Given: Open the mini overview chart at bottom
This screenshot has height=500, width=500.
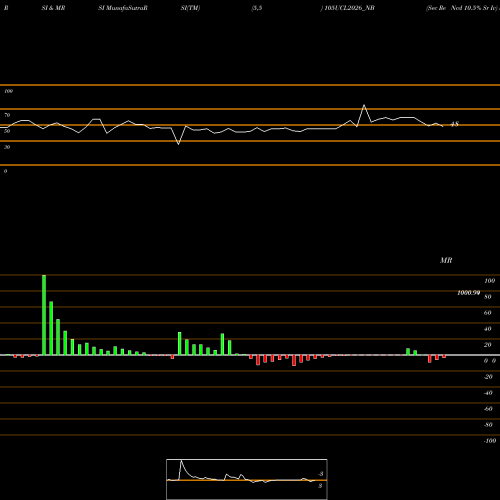Looking at the screenshot, I should (x=247, y=479).
